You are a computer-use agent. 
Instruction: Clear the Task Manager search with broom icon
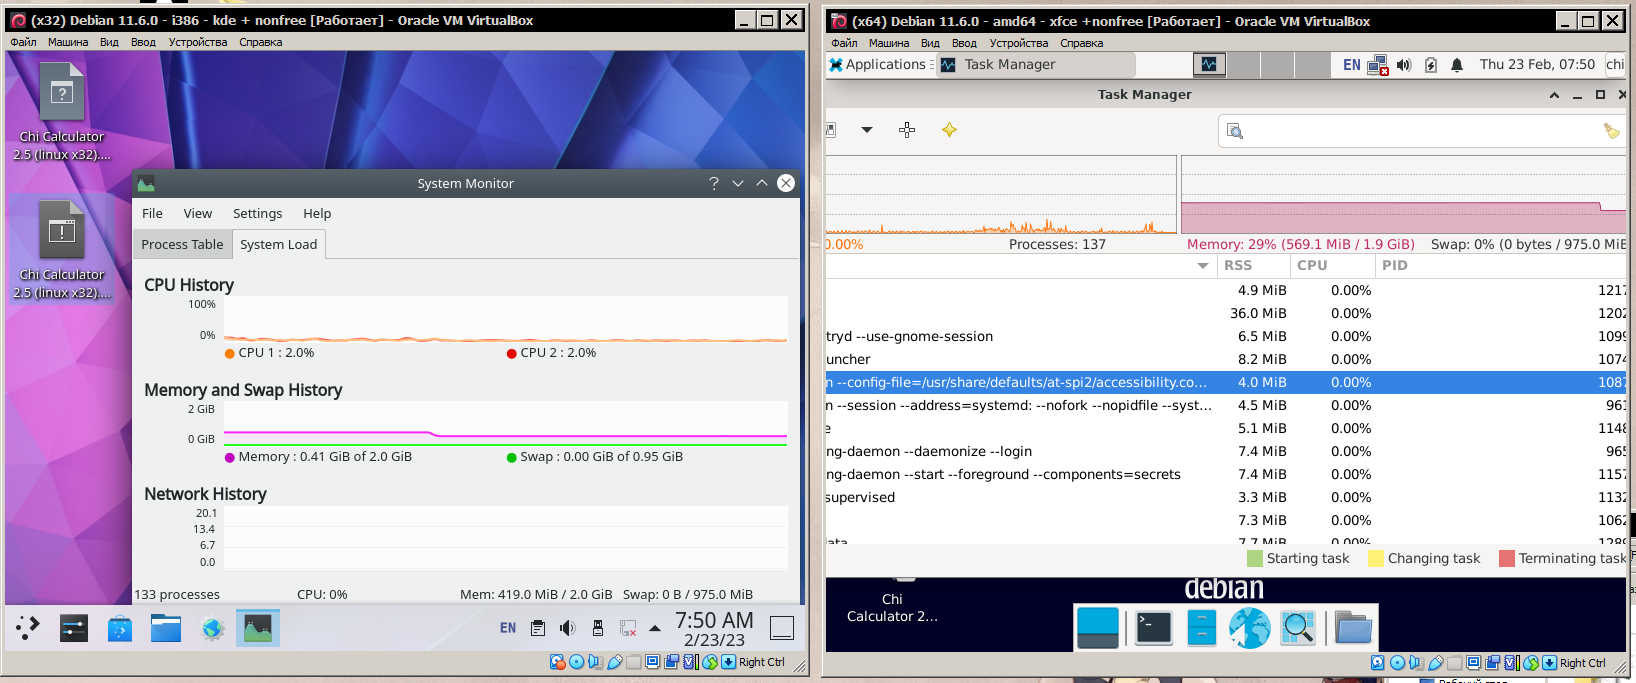tap(1611, 131)
